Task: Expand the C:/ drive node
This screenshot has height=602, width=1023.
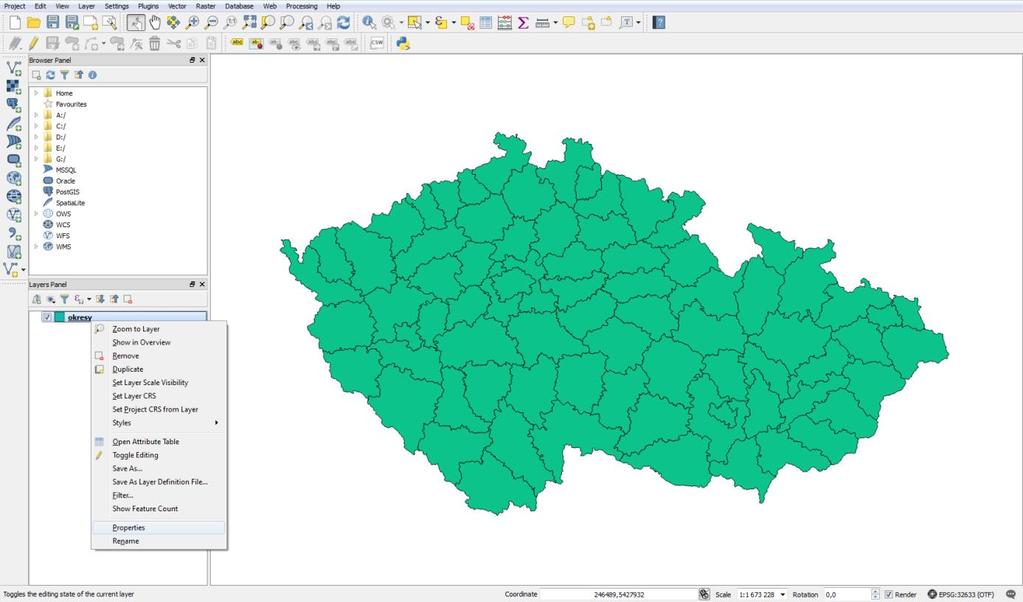Action: 36,126
